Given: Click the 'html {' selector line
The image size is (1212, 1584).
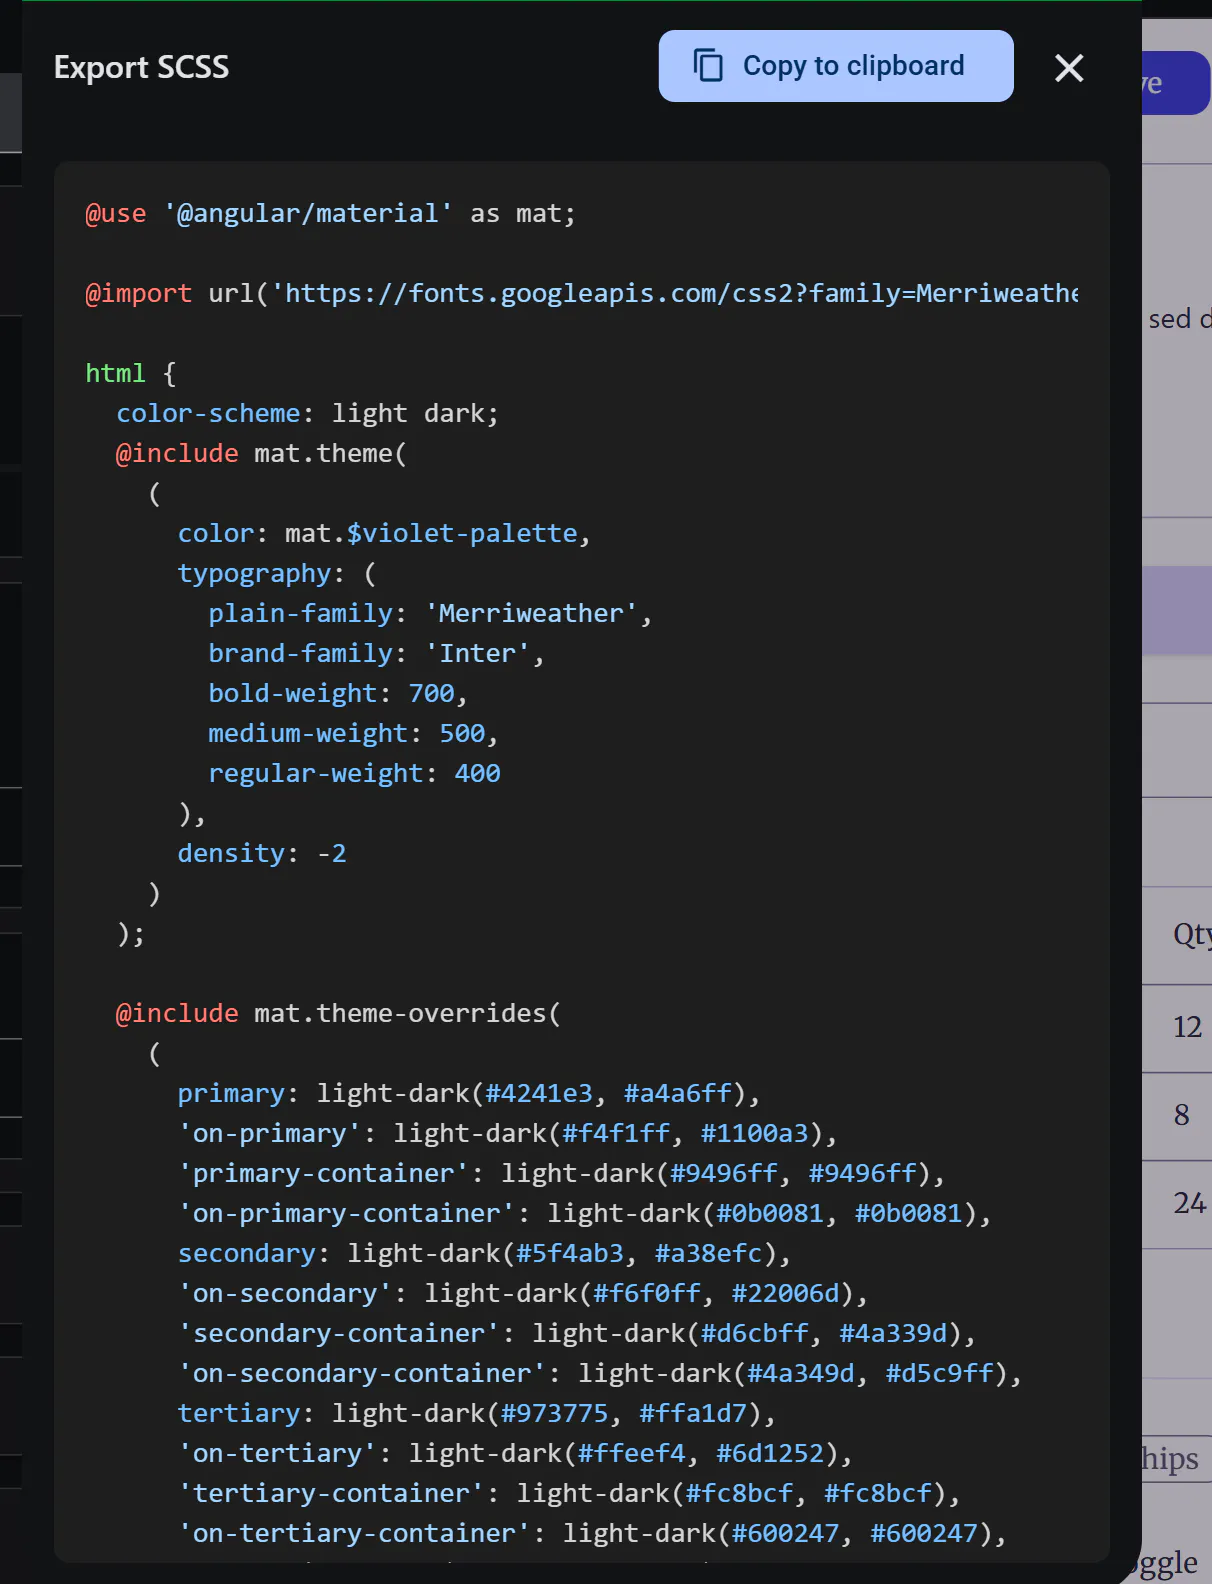Looking at the screenshot, I should [x=131, y=373].
